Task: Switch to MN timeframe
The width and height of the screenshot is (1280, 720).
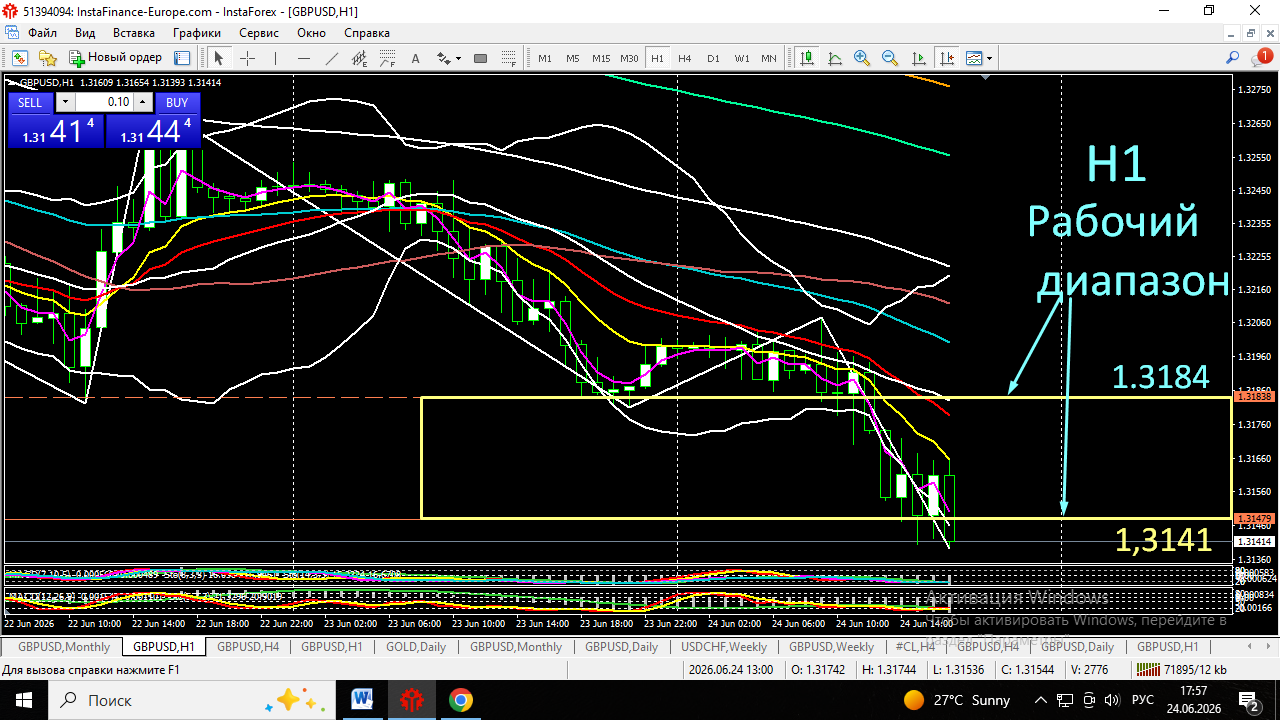Action: point(768,58)
